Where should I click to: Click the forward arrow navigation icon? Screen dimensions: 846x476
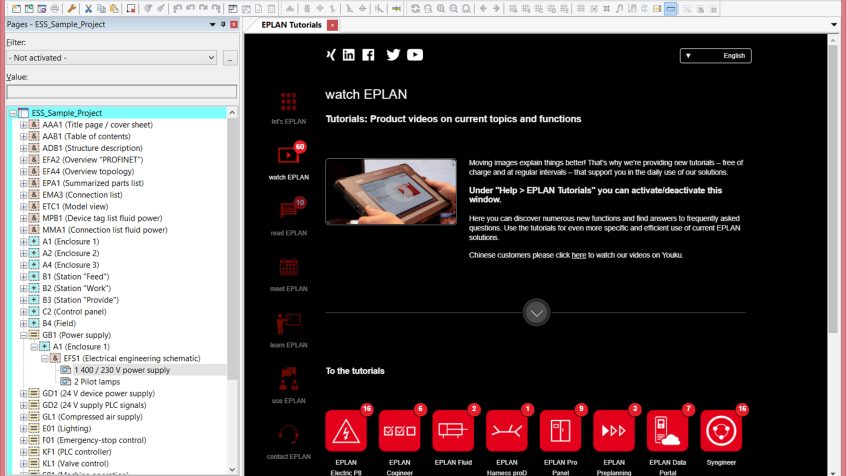tap(496, 9)
